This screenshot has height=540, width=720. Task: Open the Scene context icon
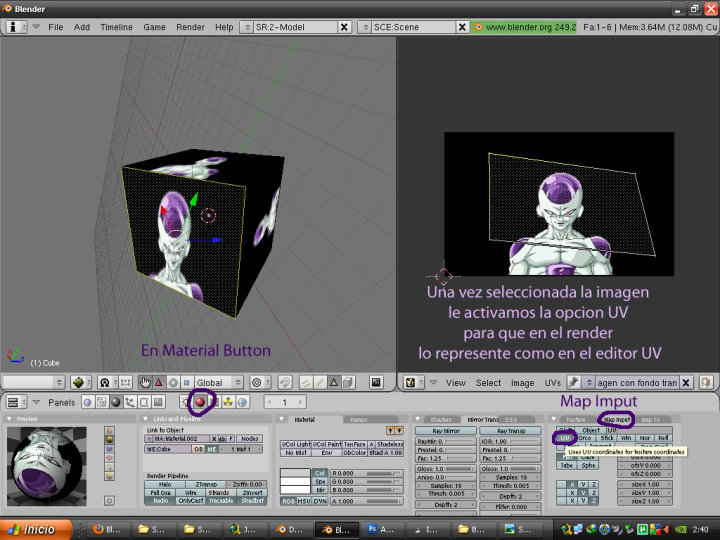coord(158,402)
